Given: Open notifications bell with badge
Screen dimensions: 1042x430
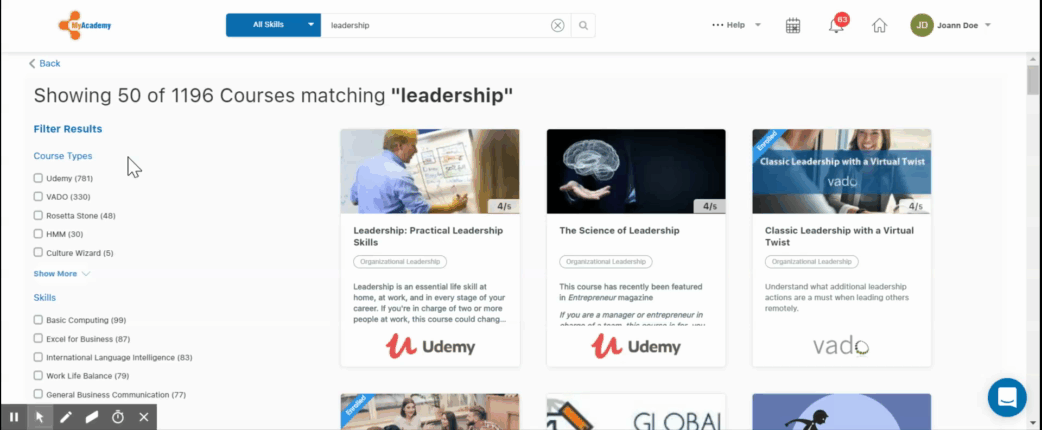Looking at the screenshot, I should 837,25.
